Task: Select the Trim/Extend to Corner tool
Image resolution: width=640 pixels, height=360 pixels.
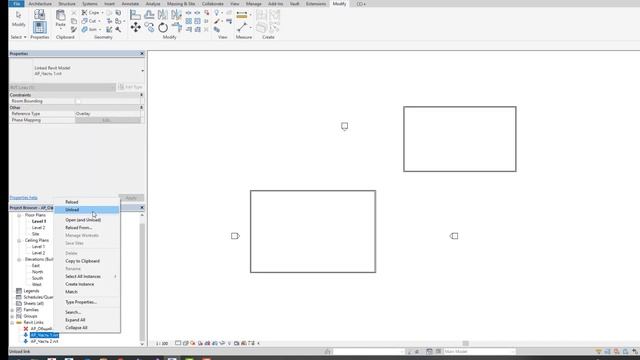Action: (176, 27)
